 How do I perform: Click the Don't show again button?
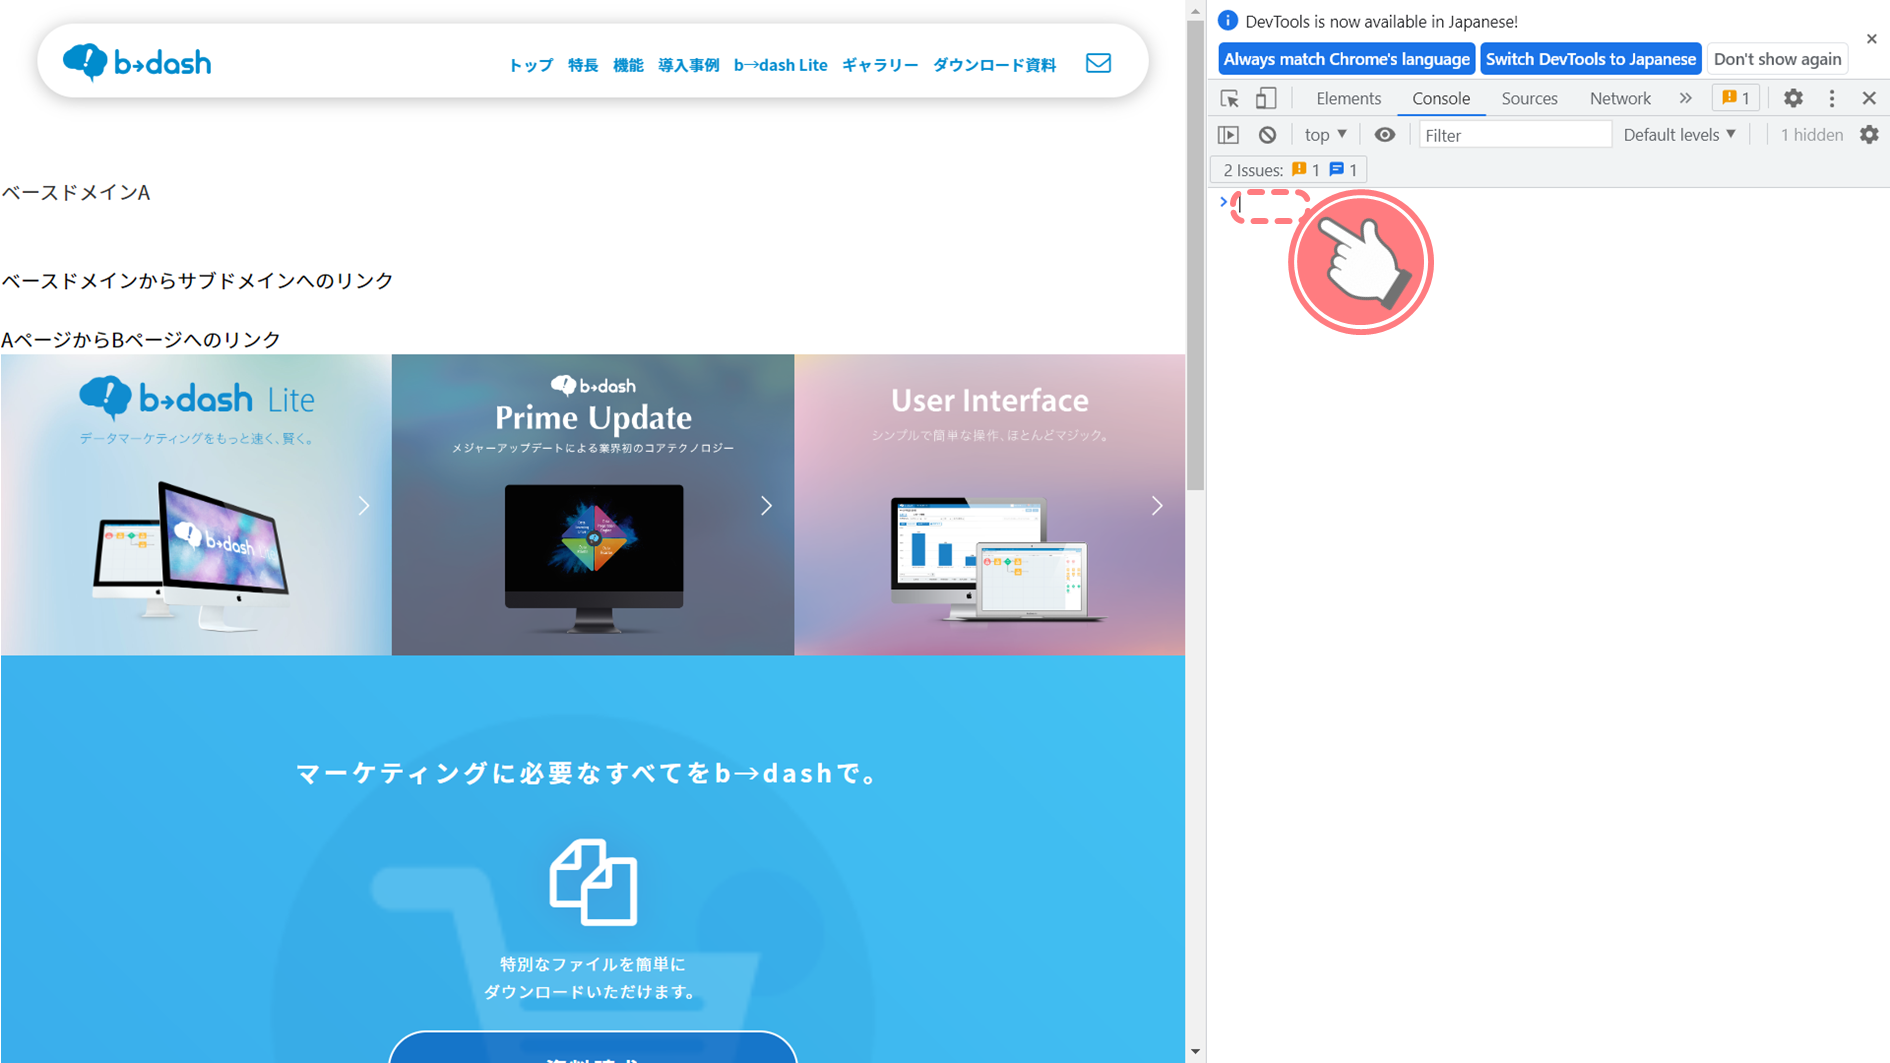[1777, 59]
